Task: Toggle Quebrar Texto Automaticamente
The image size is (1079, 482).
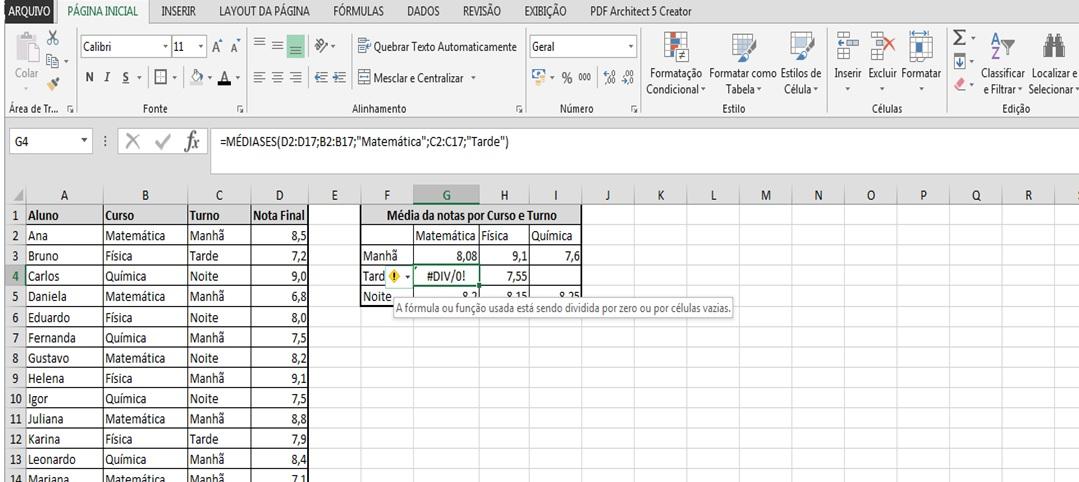Action: [x=437, y=46]
